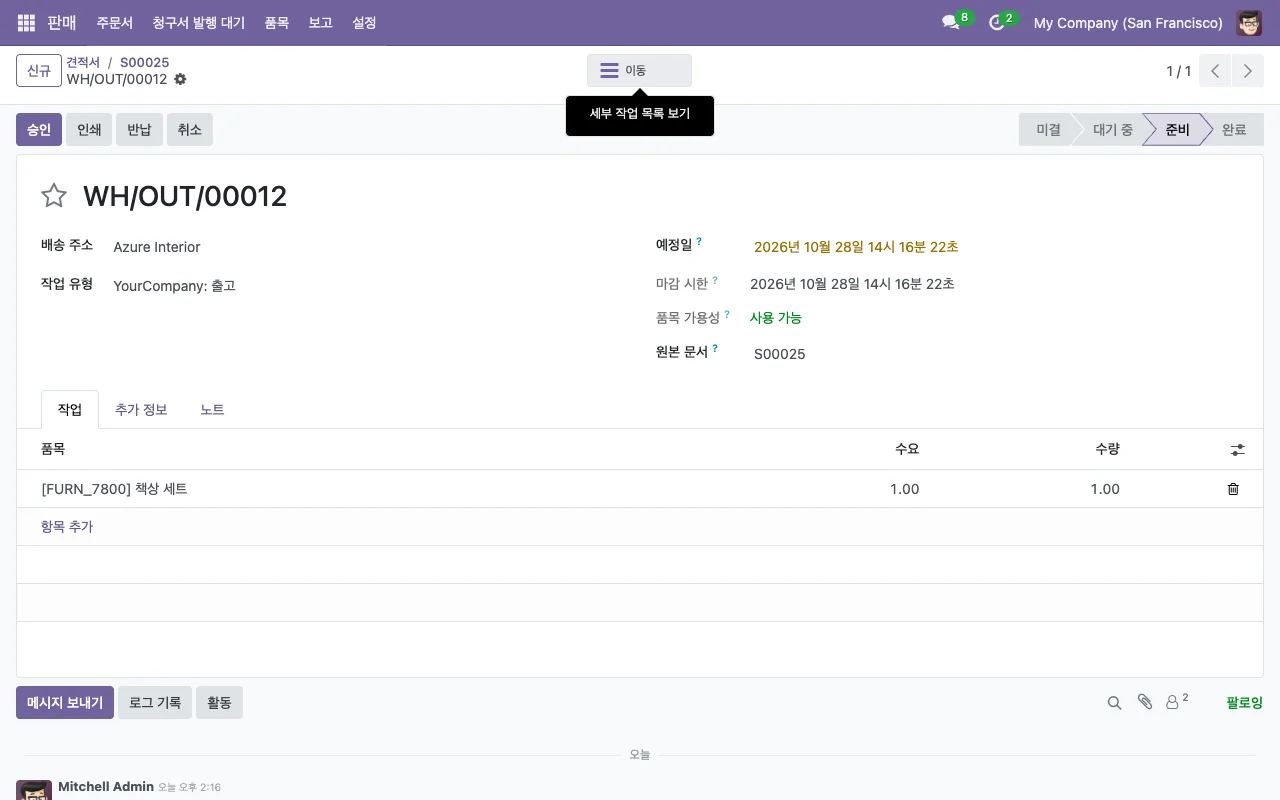Open the S00025 breadcrumb link
The height and width of the screenshot is (800, 1280).
coord(145,62)
